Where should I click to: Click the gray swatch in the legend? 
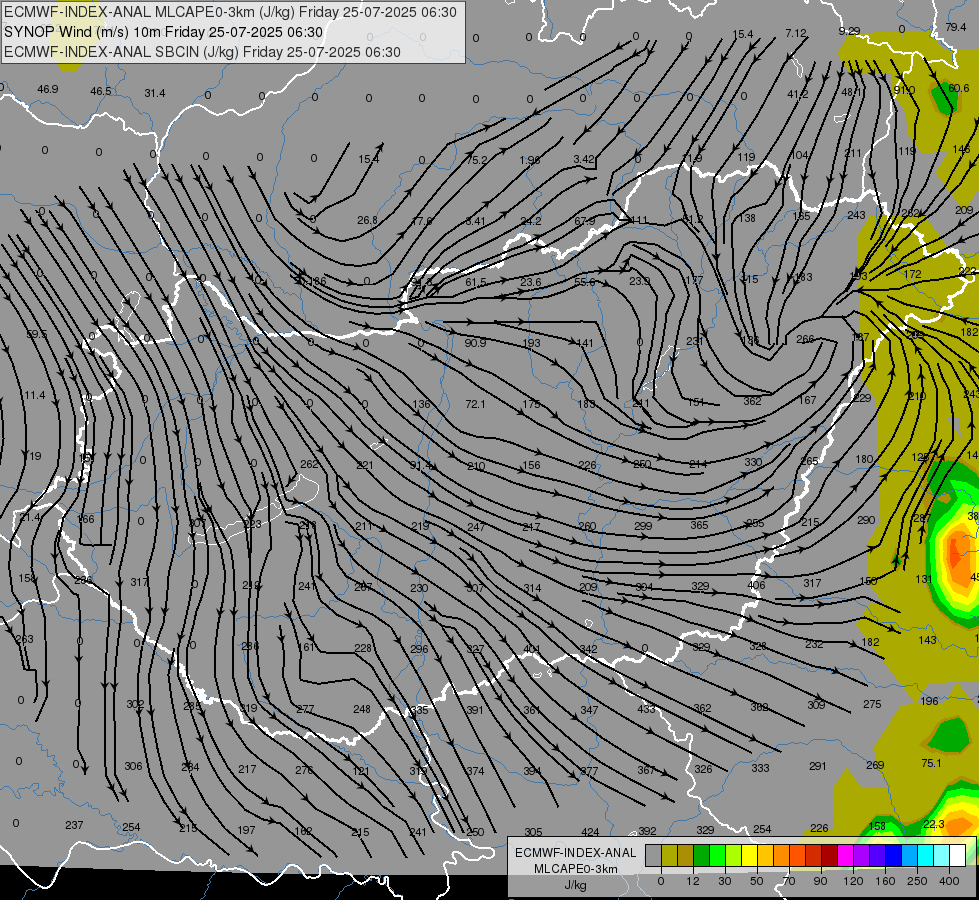pos(653,855)
